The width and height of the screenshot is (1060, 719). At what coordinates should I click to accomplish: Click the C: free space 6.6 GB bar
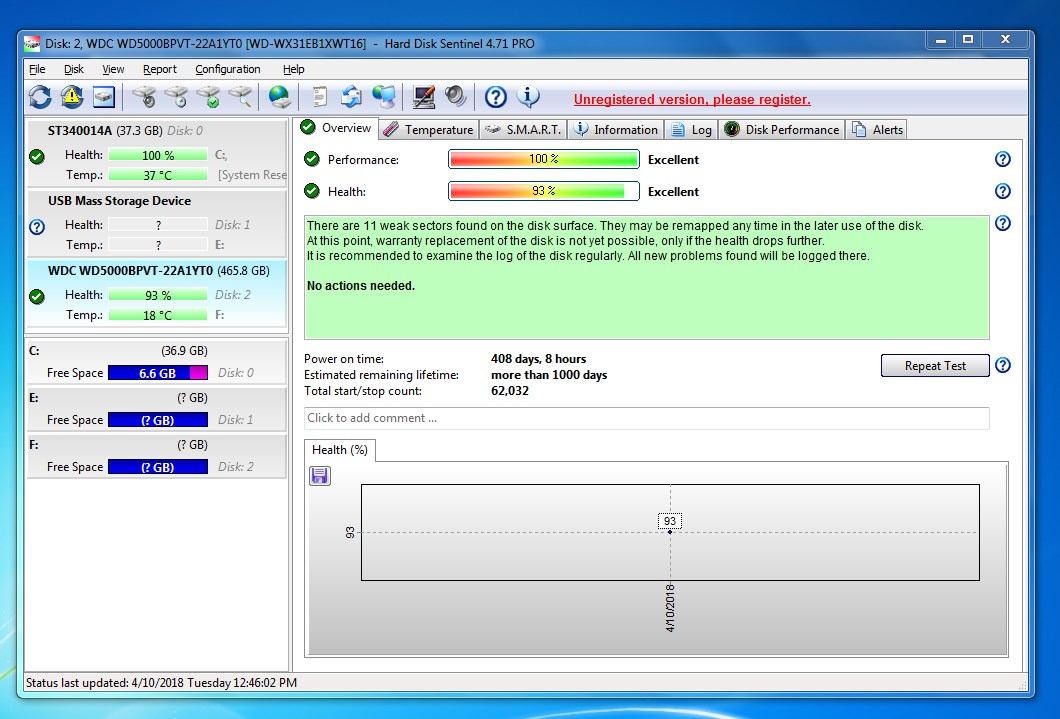pyautogui.click(x=158, y=373)
